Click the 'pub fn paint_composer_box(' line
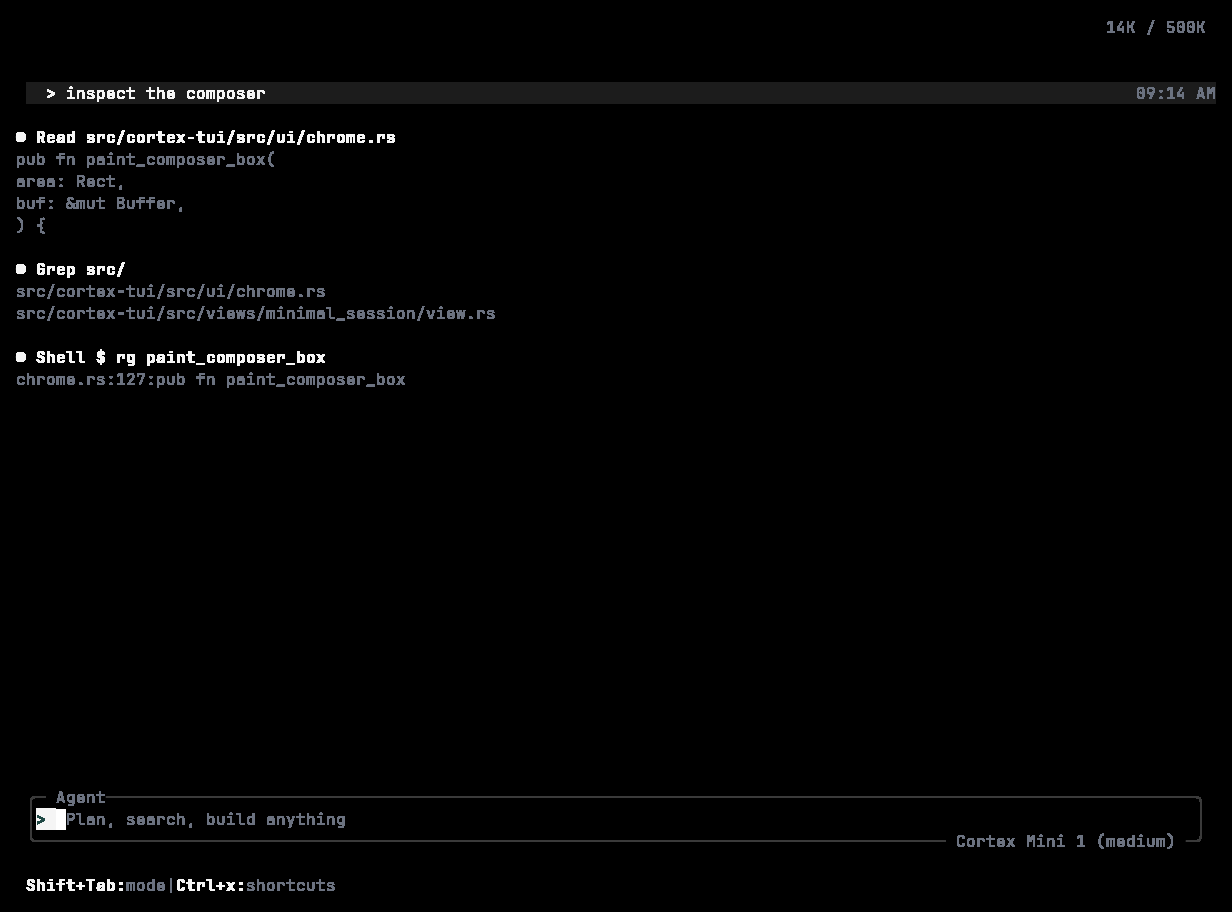Screen dimensions: 1232x912 coord(146,159)
